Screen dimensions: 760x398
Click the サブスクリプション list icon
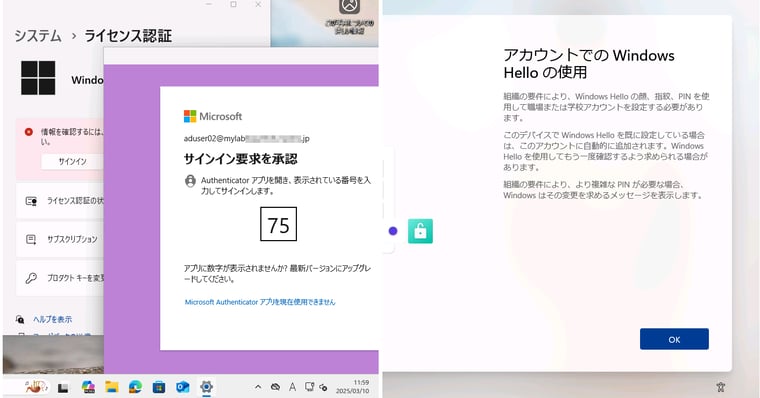point(31,239)
